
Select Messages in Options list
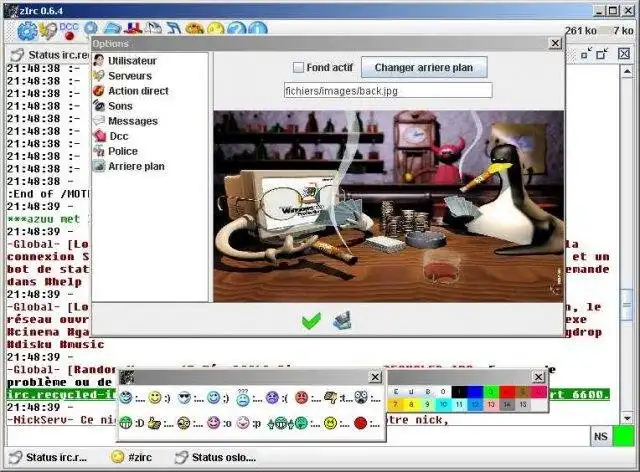coord(133,121)
